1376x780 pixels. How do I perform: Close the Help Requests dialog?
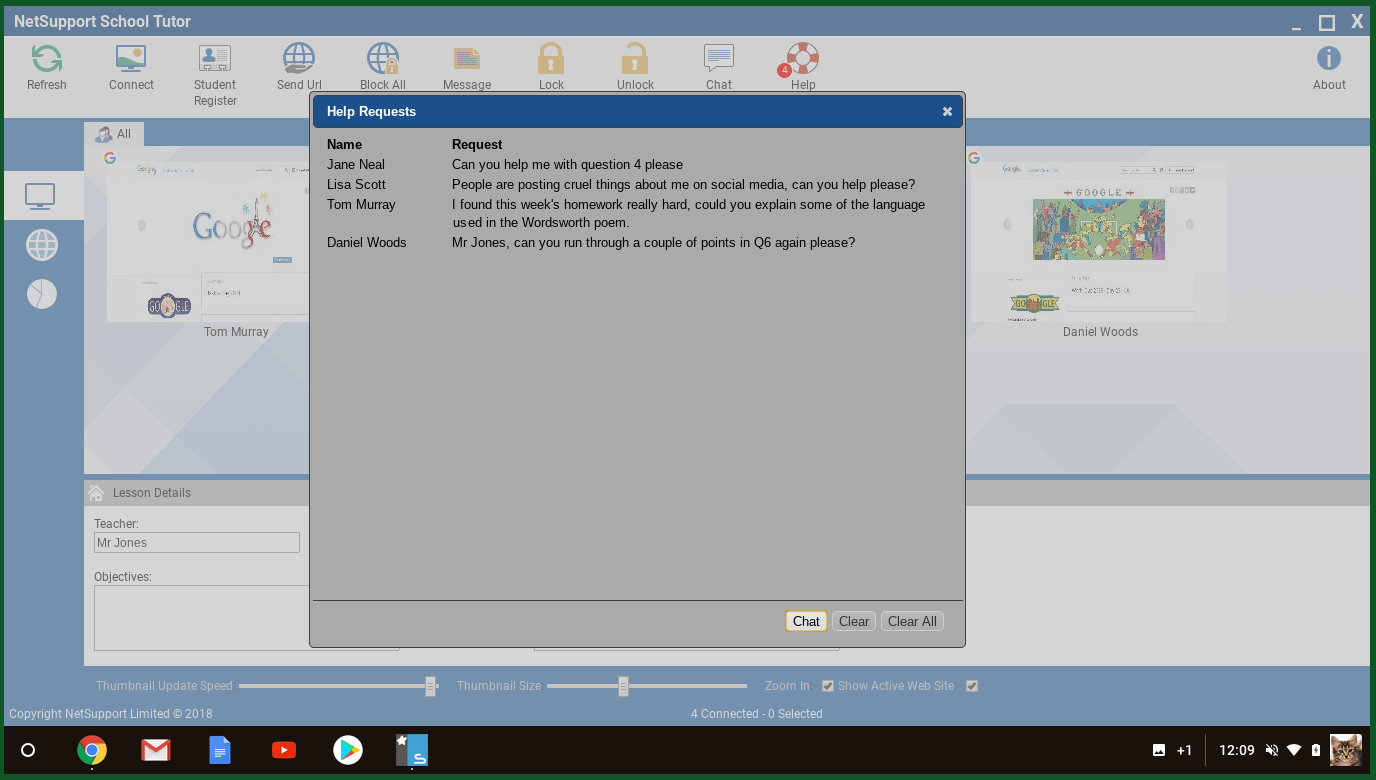point(947,112)
